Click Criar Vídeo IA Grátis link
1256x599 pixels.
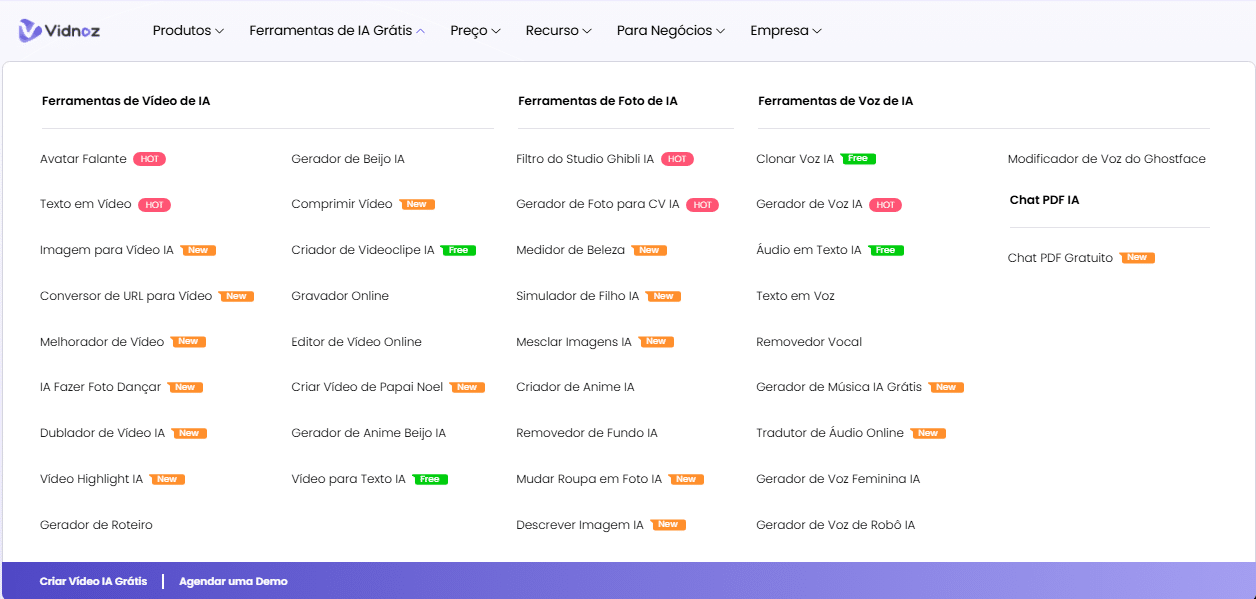(93, 581)
